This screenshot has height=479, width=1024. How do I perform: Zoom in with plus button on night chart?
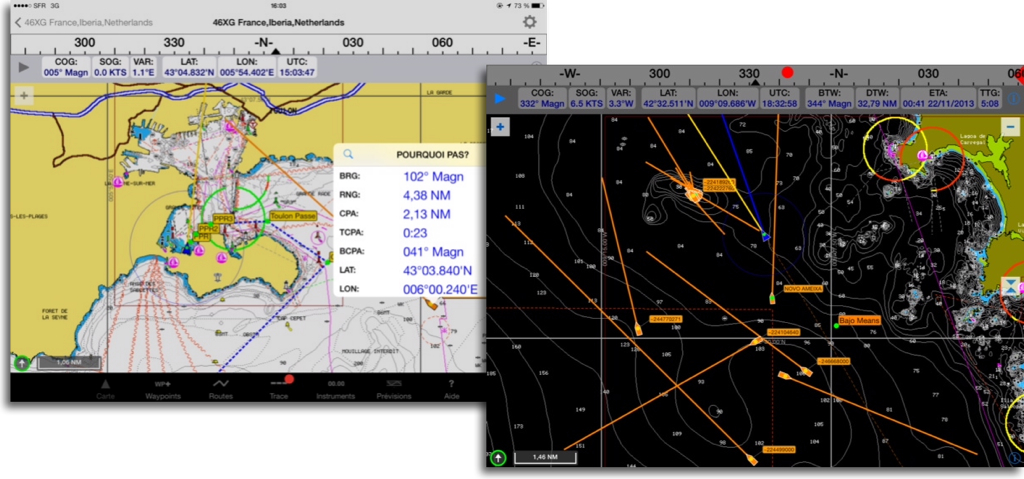coord(500,127)
